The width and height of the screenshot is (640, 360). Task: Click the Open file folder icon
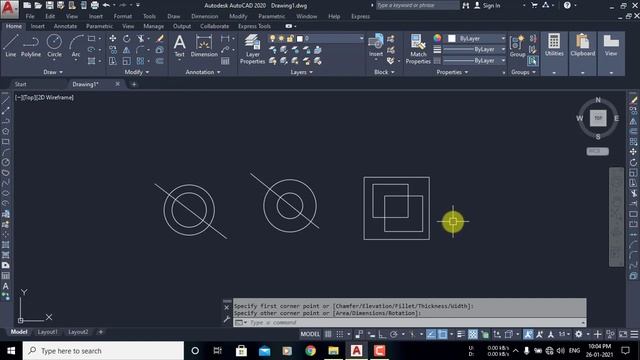(38, 5)
